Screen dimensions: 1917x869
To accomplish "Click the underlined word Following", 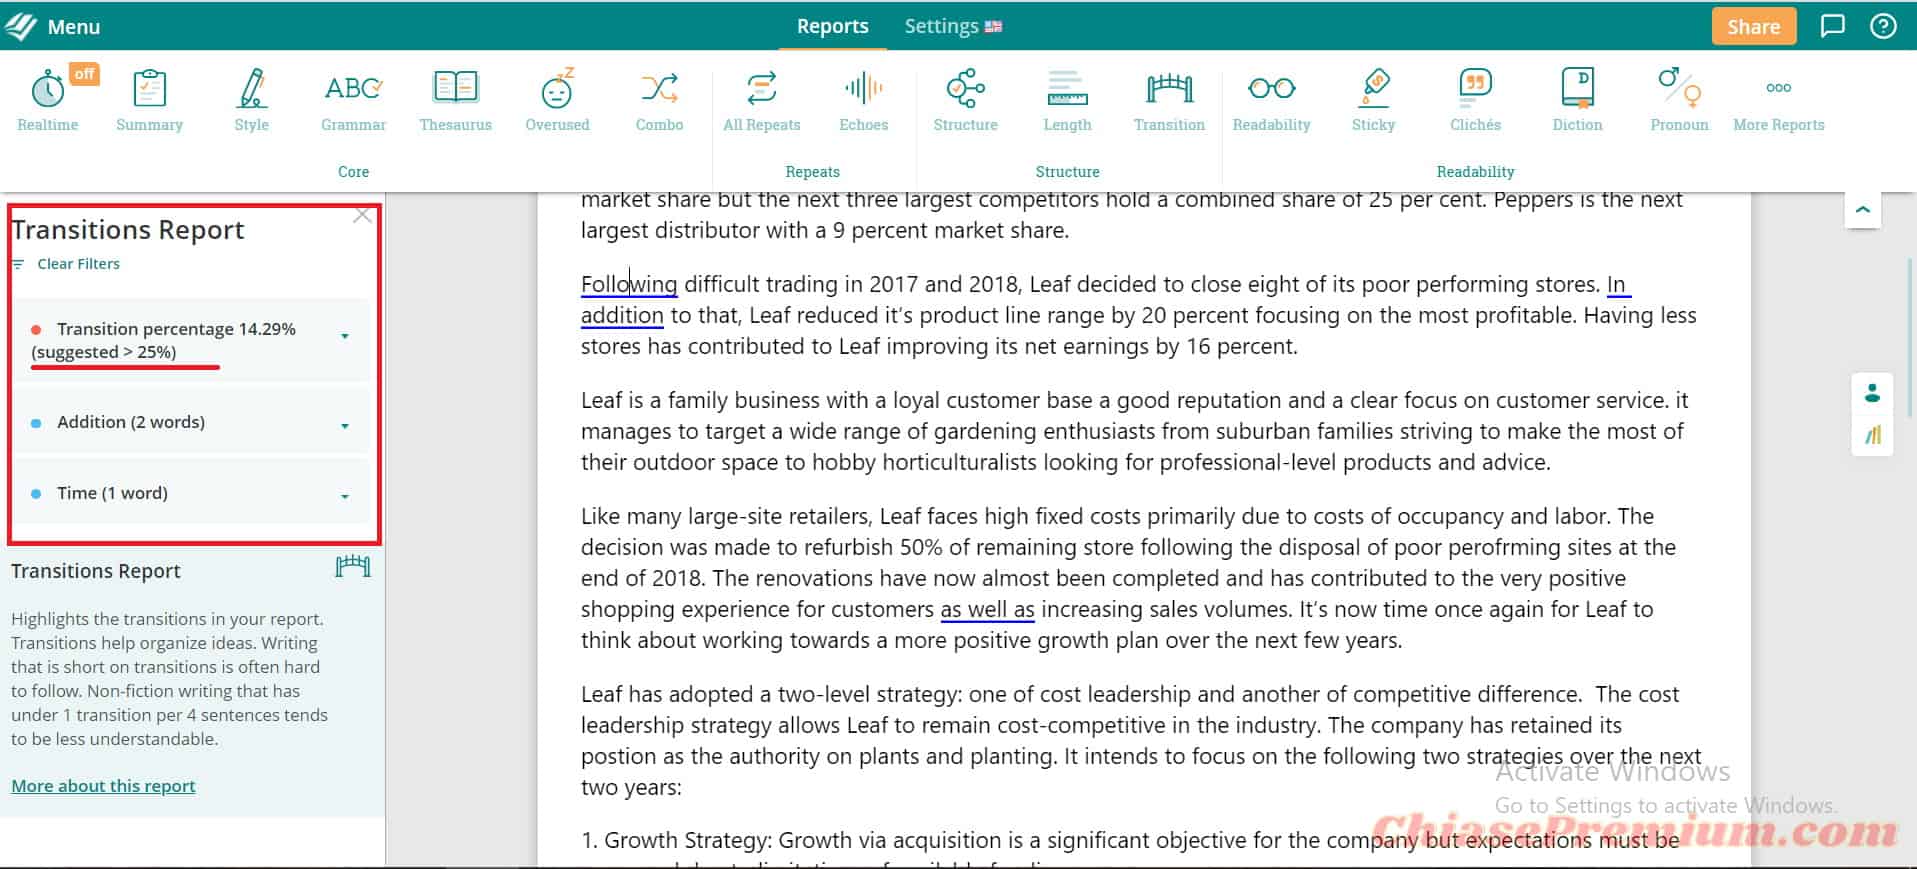I will tap(629, 284).
